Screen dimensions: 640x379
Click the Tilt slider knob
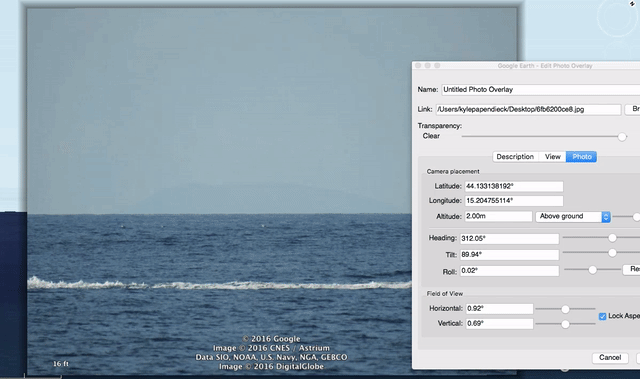tap(612, 253)
